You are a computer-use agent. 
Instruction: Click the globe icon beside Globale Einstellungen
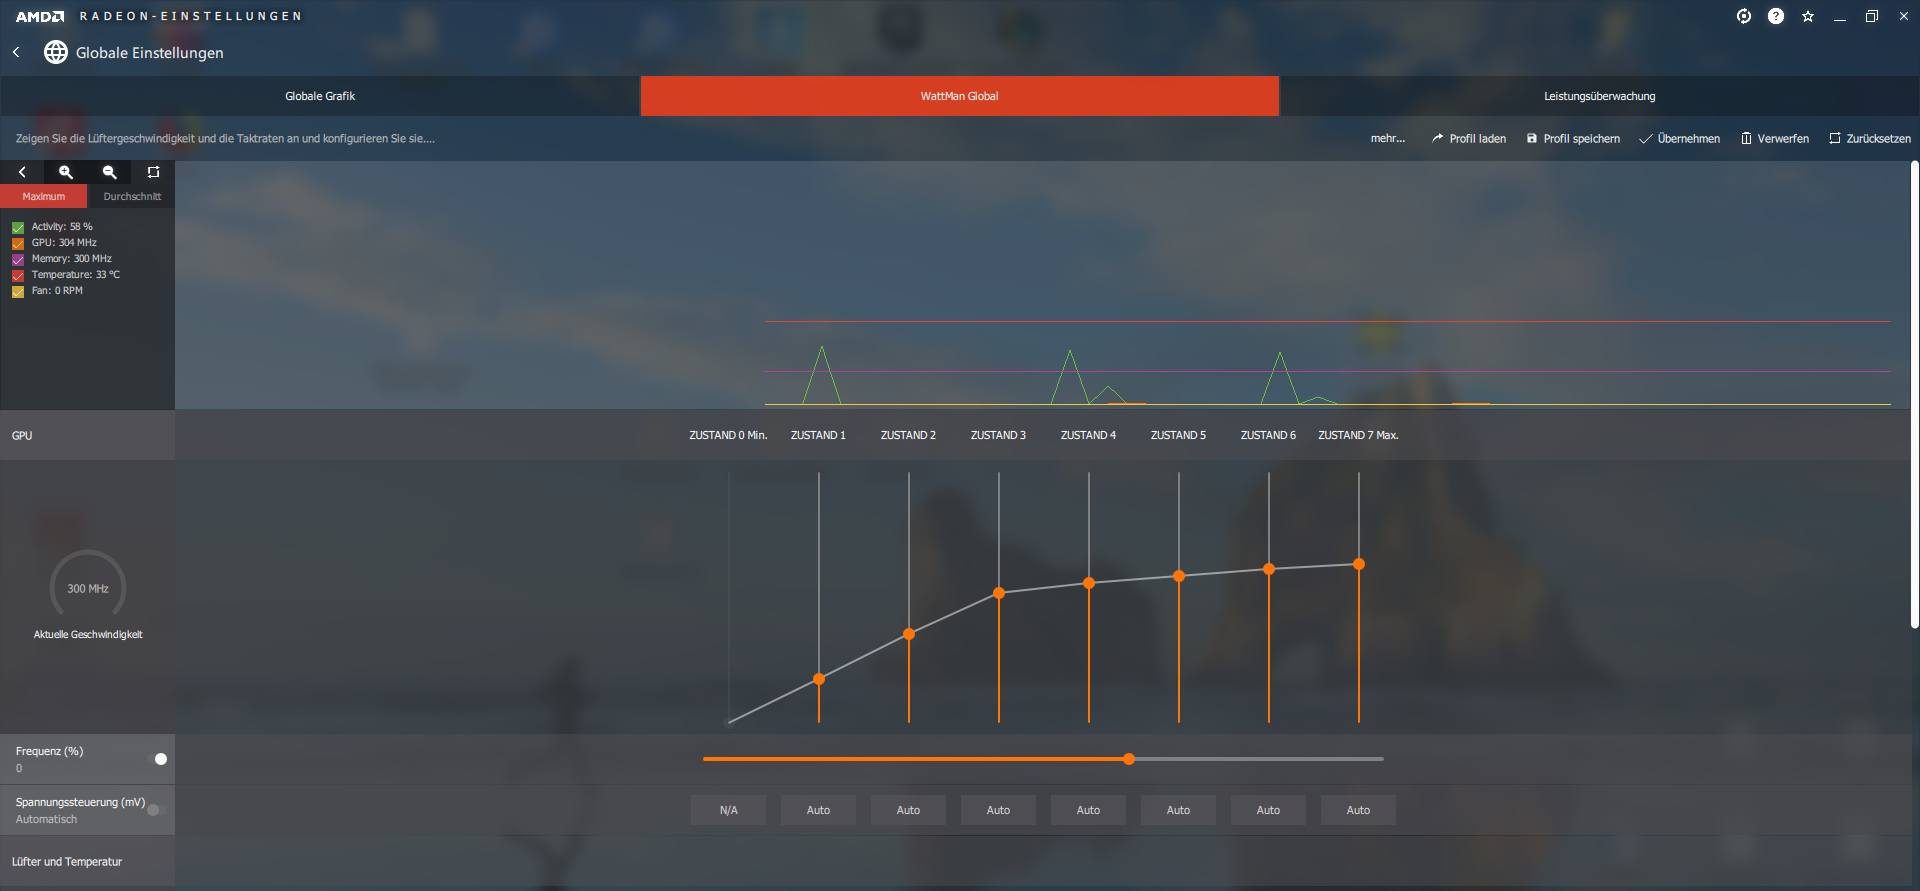tap(56, 52)
